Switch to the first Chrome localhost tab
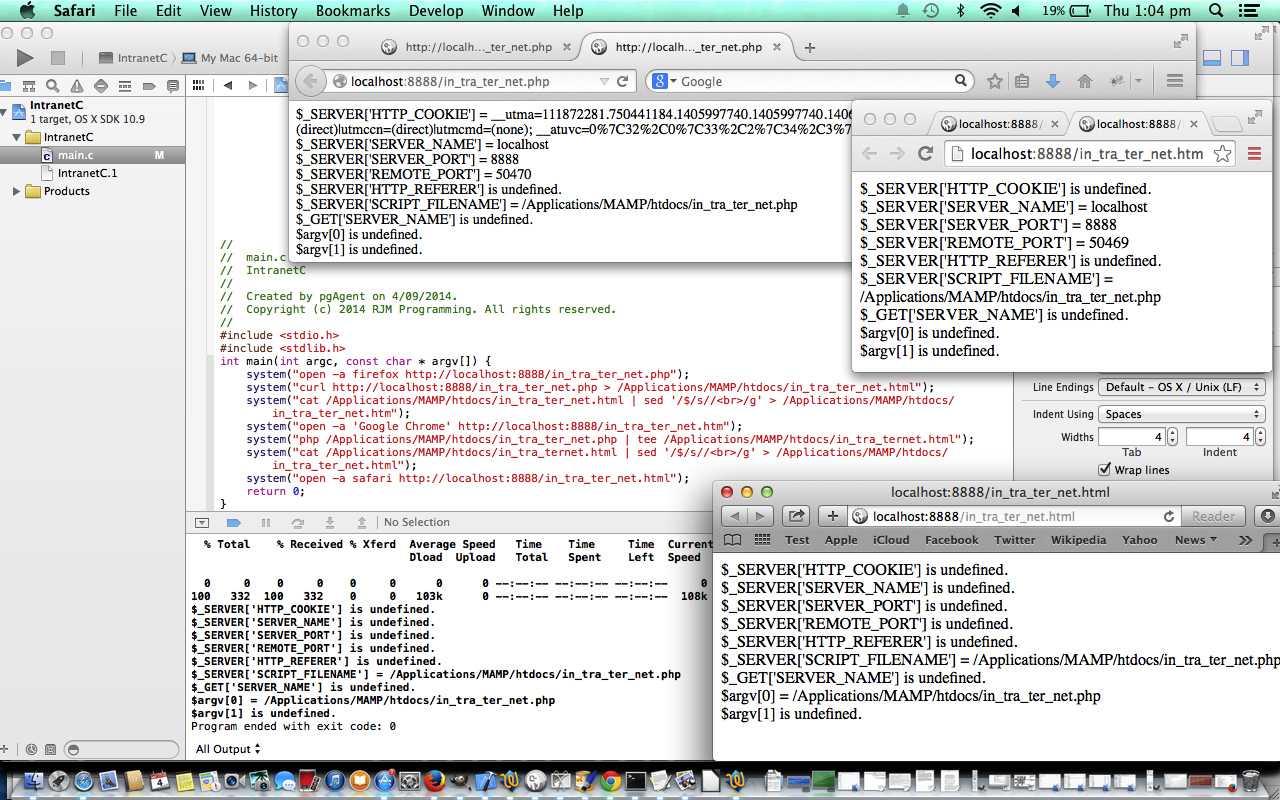 [x=998, y=124]
